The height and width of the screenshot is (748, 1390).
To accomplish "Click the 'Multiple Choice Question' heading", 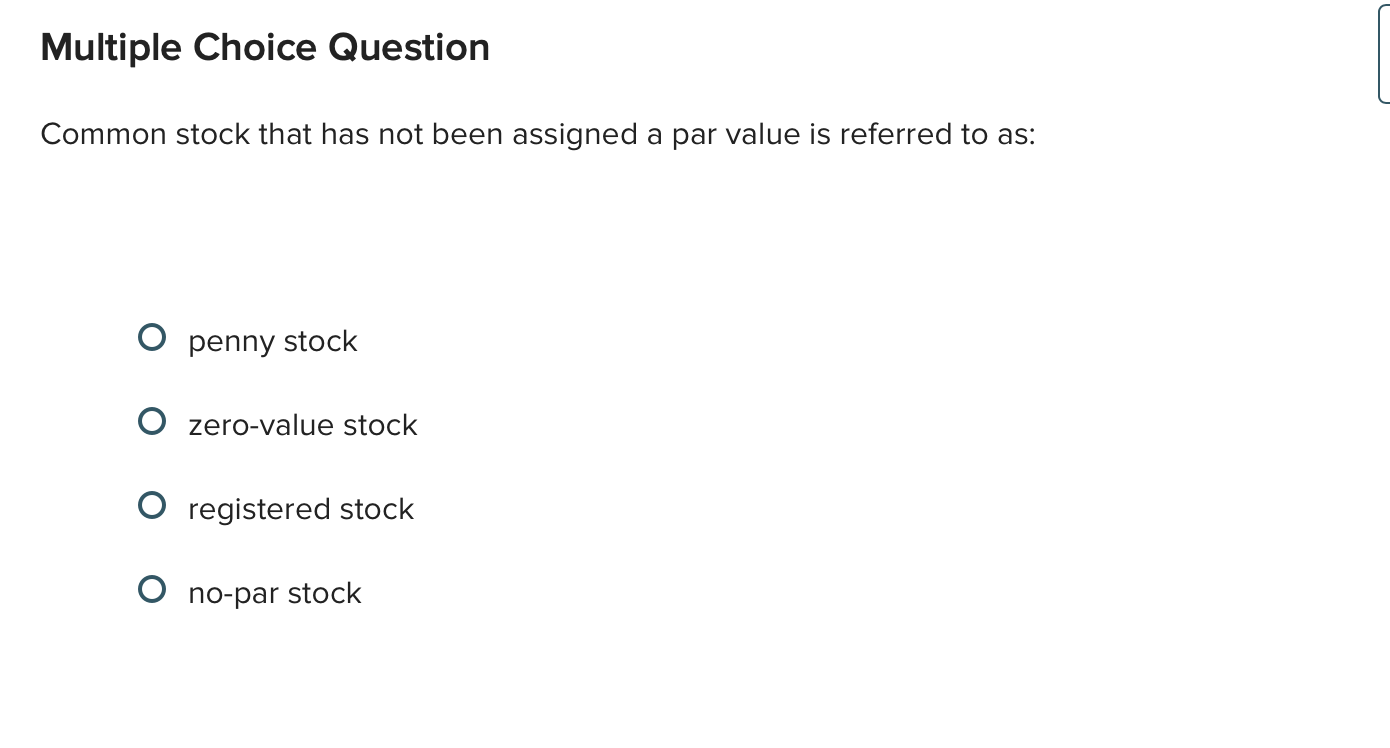I will coord(265,47).
